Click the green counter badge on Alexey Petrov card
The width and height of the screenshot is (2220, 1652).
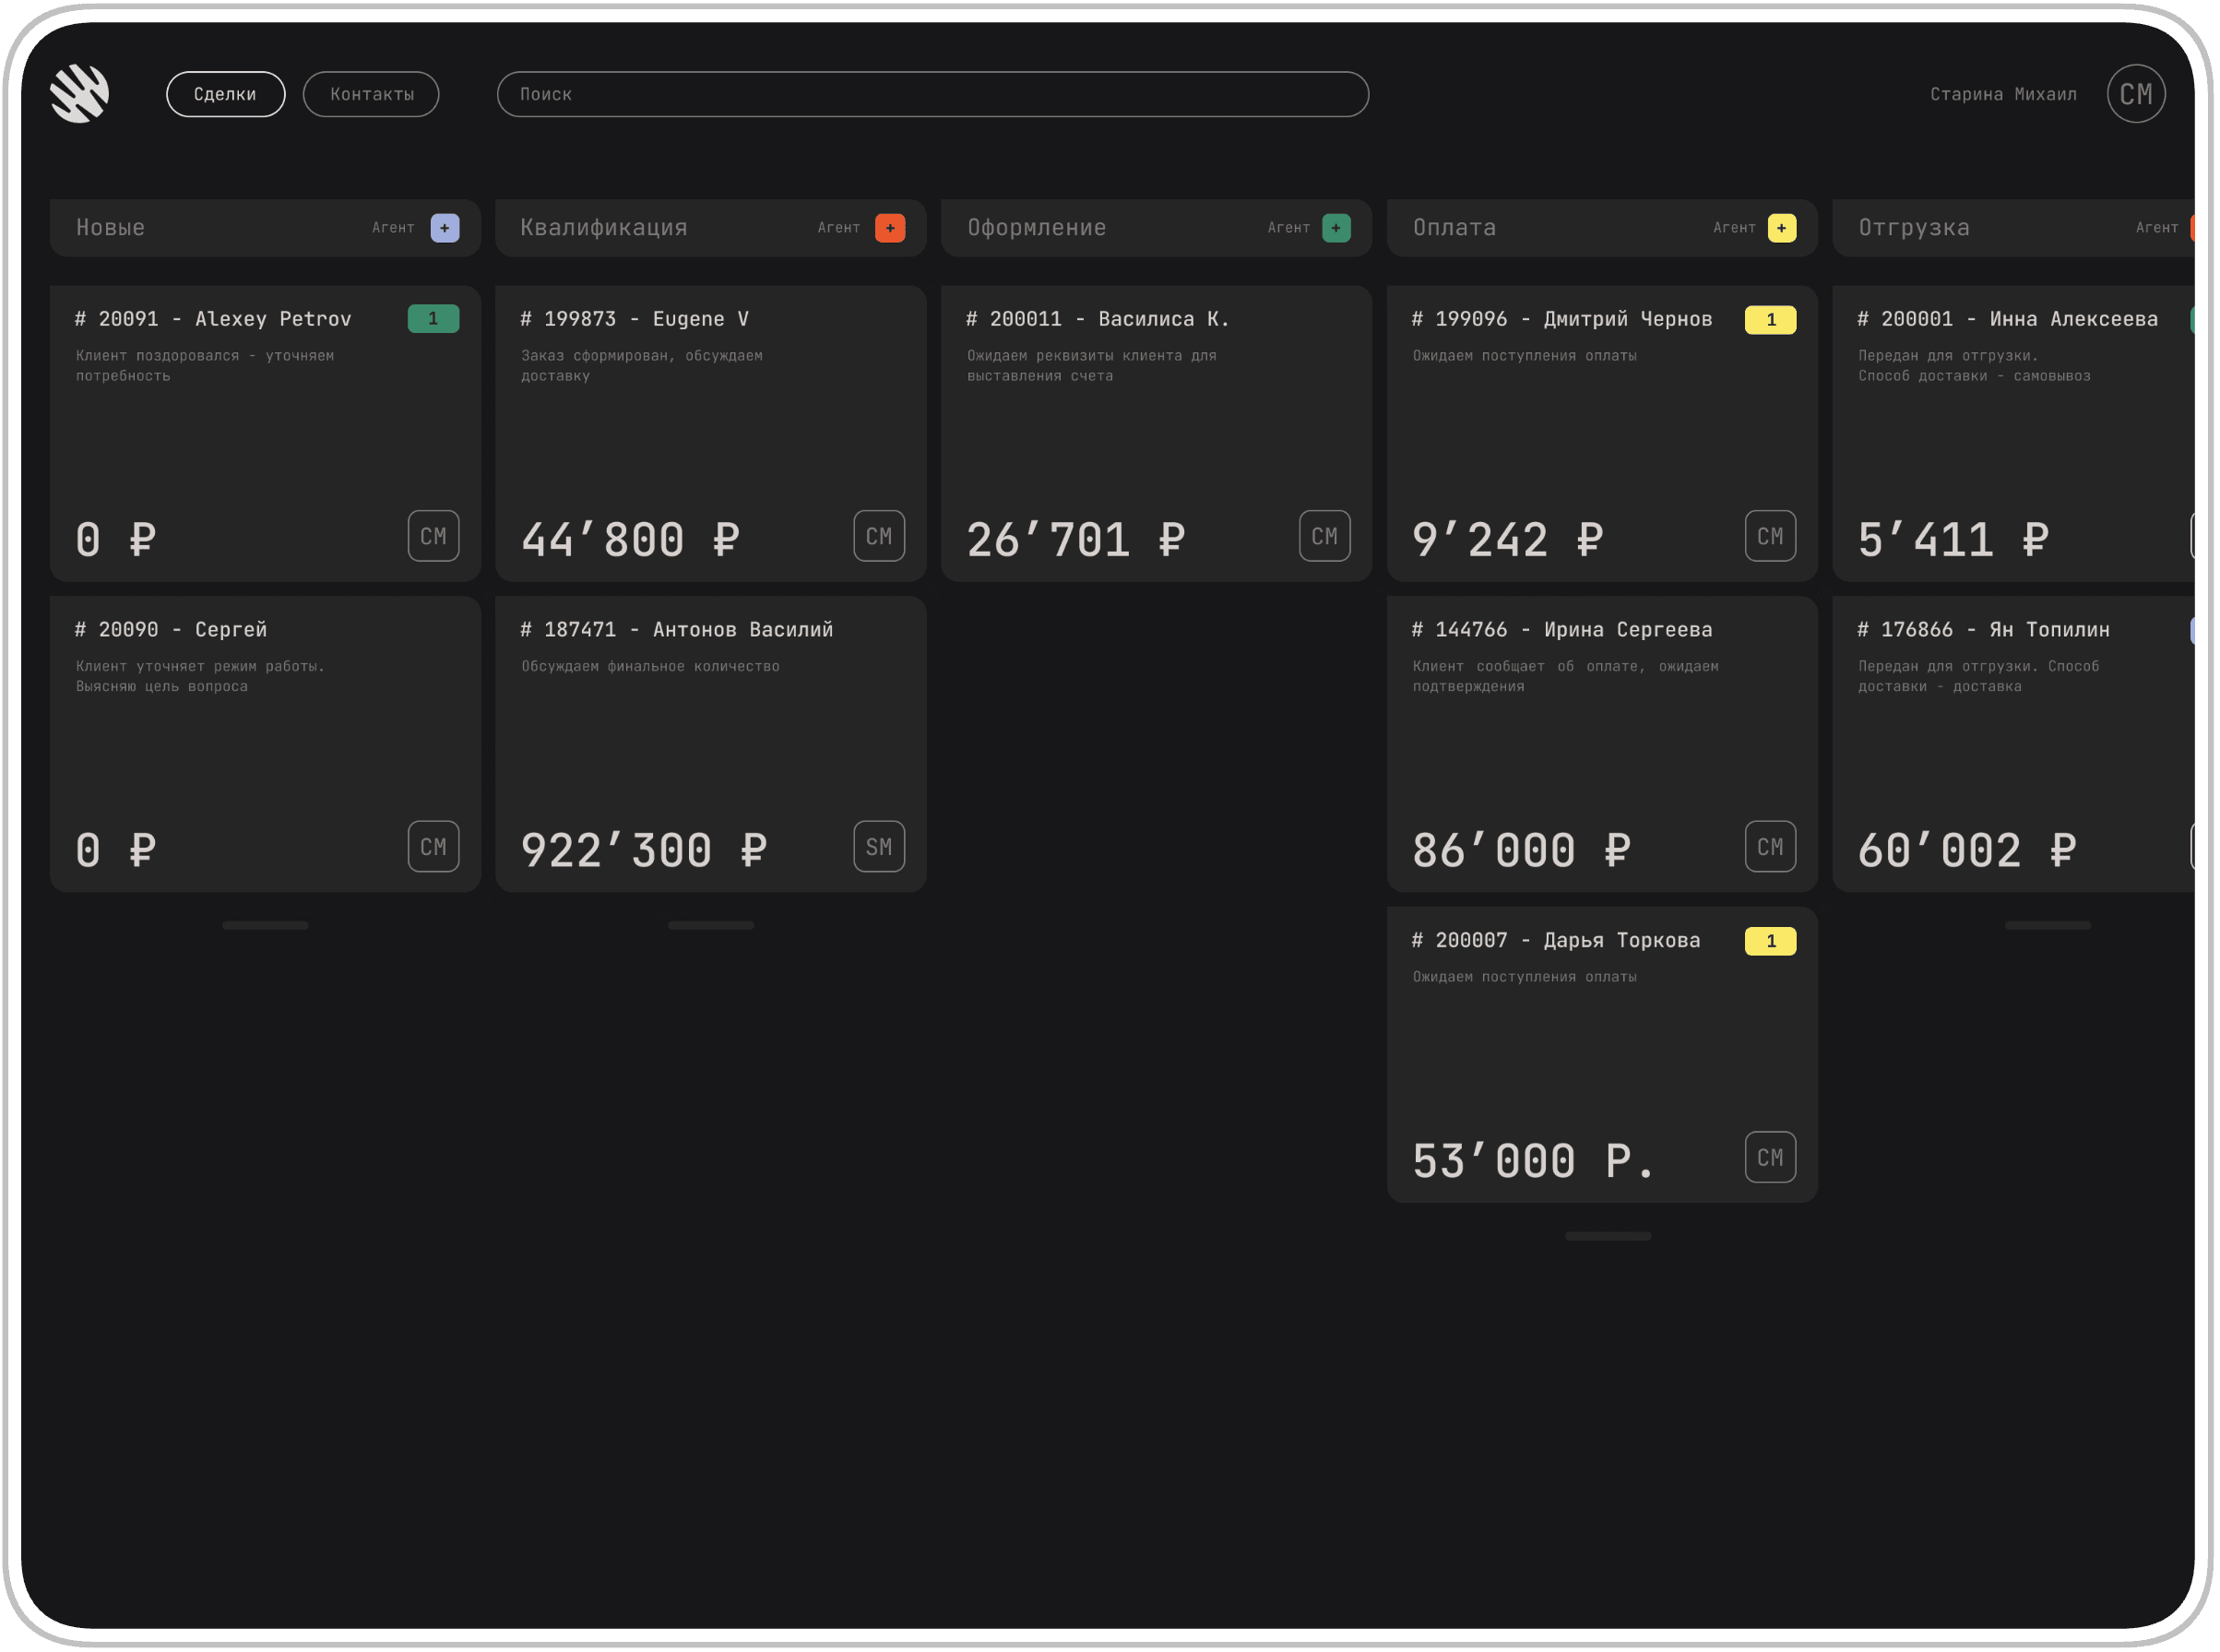point(433,318)
